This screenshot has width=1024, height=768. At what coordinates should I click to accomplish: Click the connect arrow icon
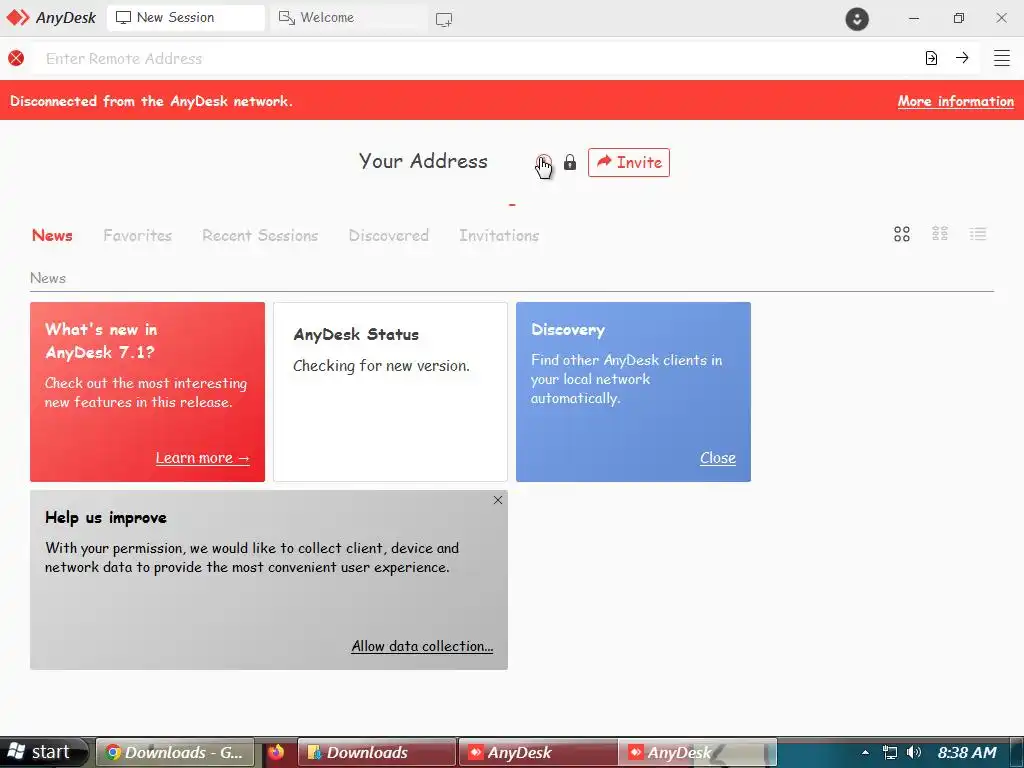pos(962,58)
